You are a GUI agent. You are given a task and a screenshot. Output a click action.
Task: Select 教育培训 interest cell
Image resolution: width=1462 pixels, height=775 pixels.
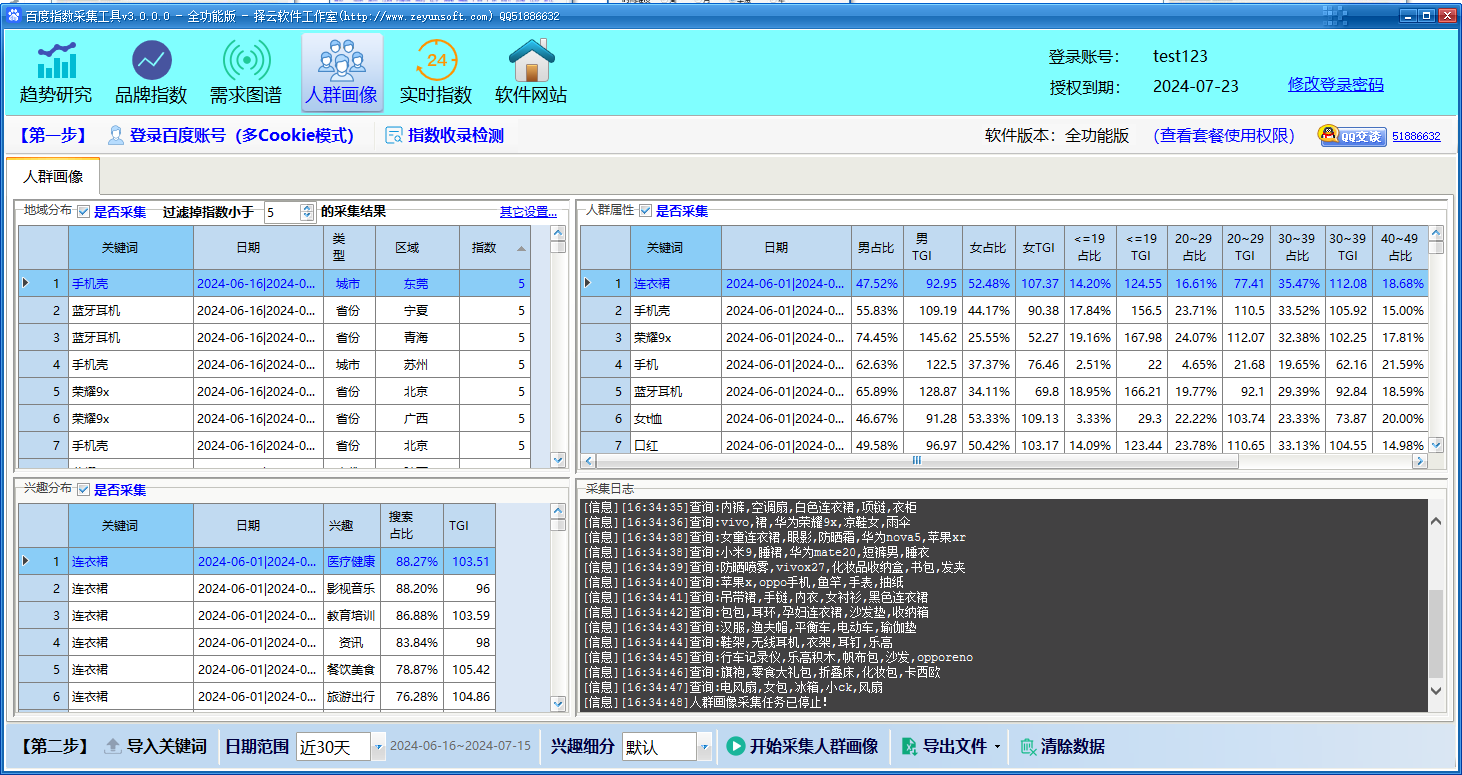[352, 616]
